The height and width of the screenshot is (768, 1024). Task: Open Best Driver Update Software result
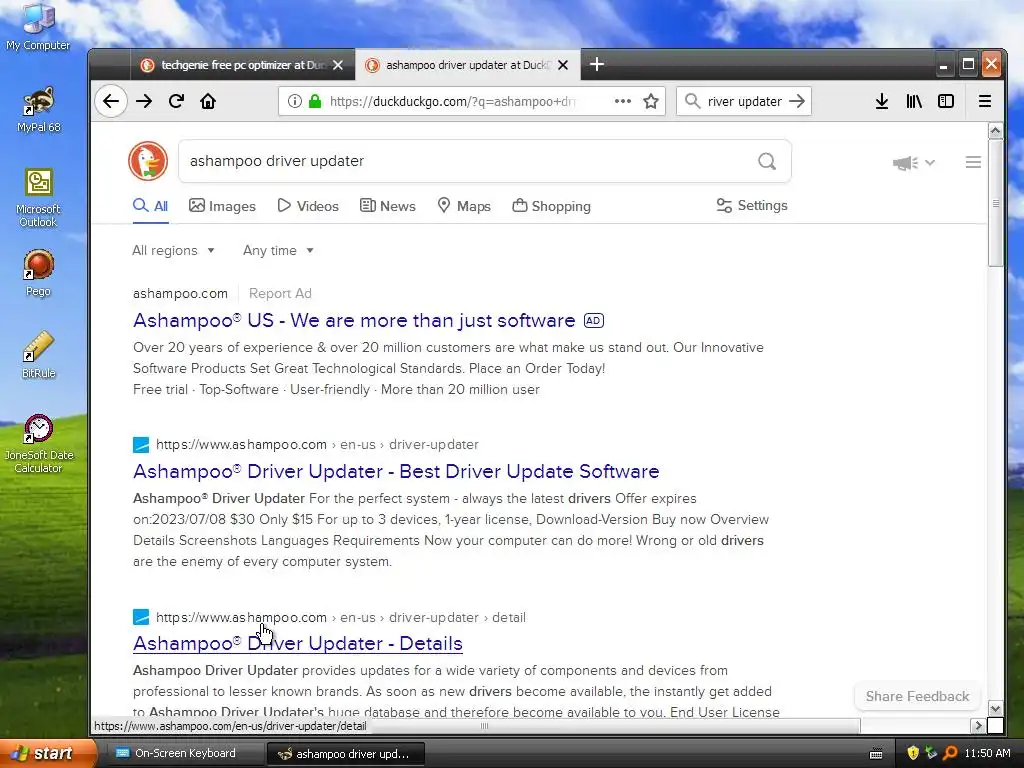pyautogui.click(x=396, y=471)
